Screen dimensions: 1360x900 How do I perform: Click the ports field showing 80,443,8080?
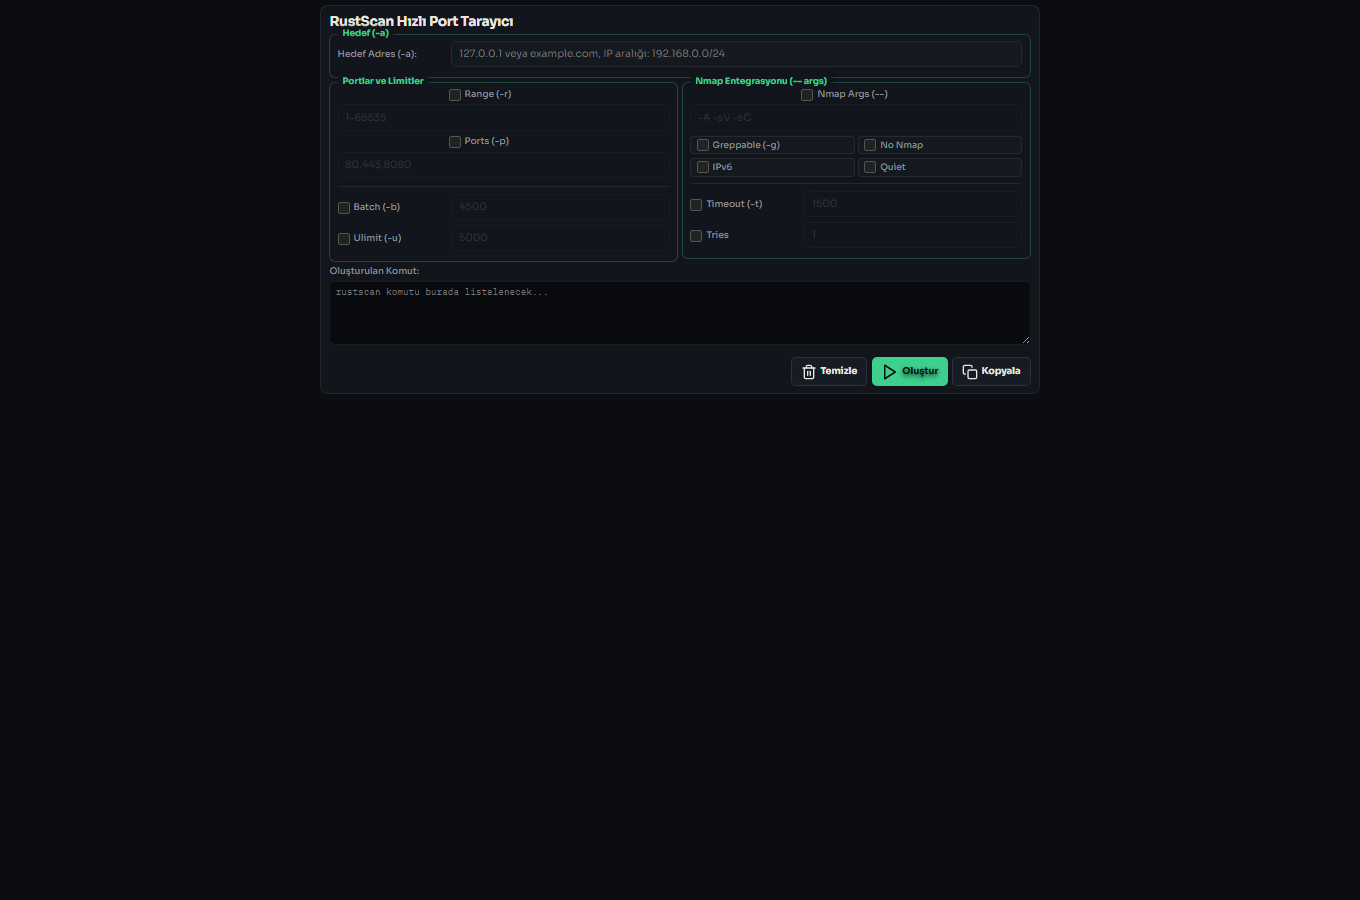click(x=504, y=165)
